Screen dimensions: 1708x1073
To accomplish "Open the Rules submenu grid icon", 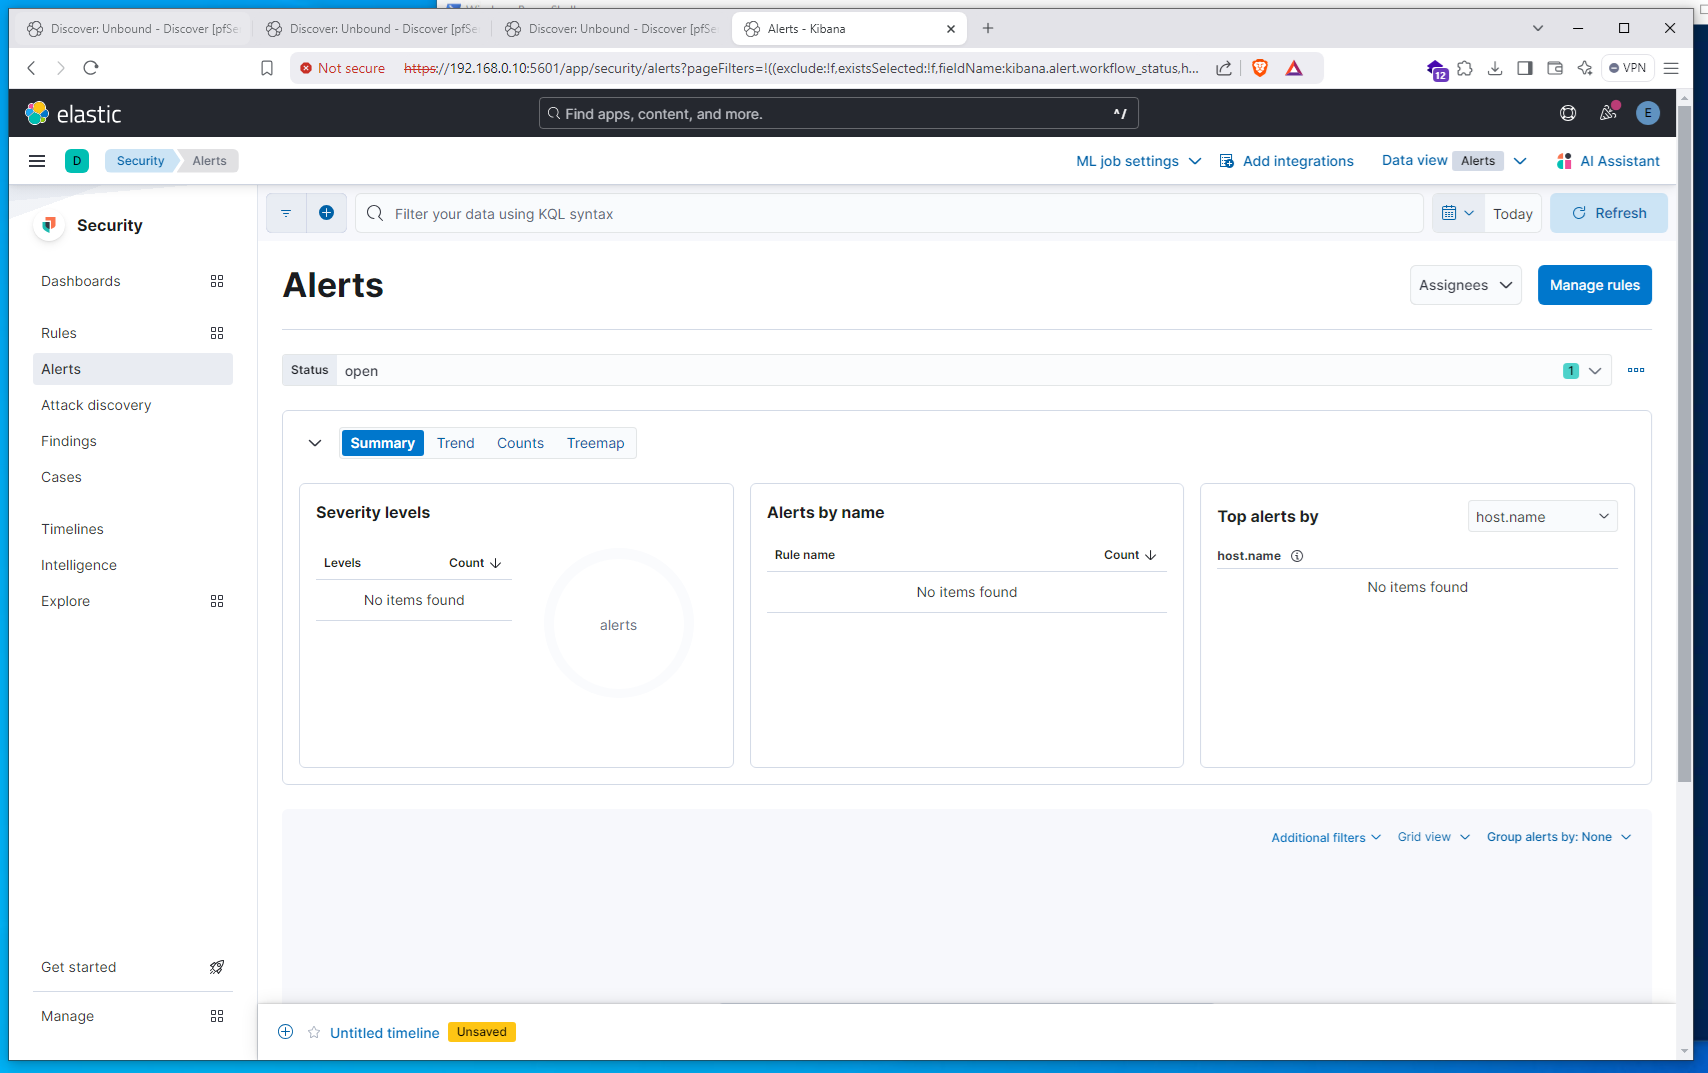I will click(217, 333).
